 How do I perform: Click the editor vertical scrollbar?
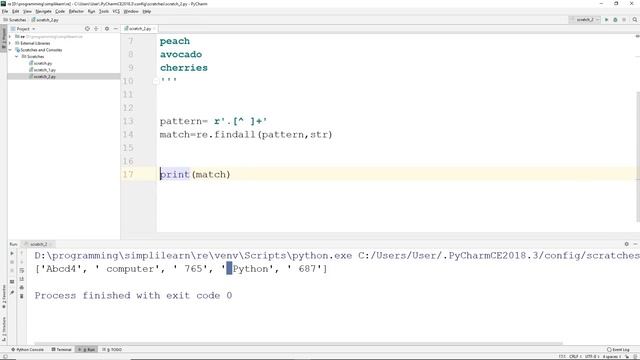(x=638, y=157)
